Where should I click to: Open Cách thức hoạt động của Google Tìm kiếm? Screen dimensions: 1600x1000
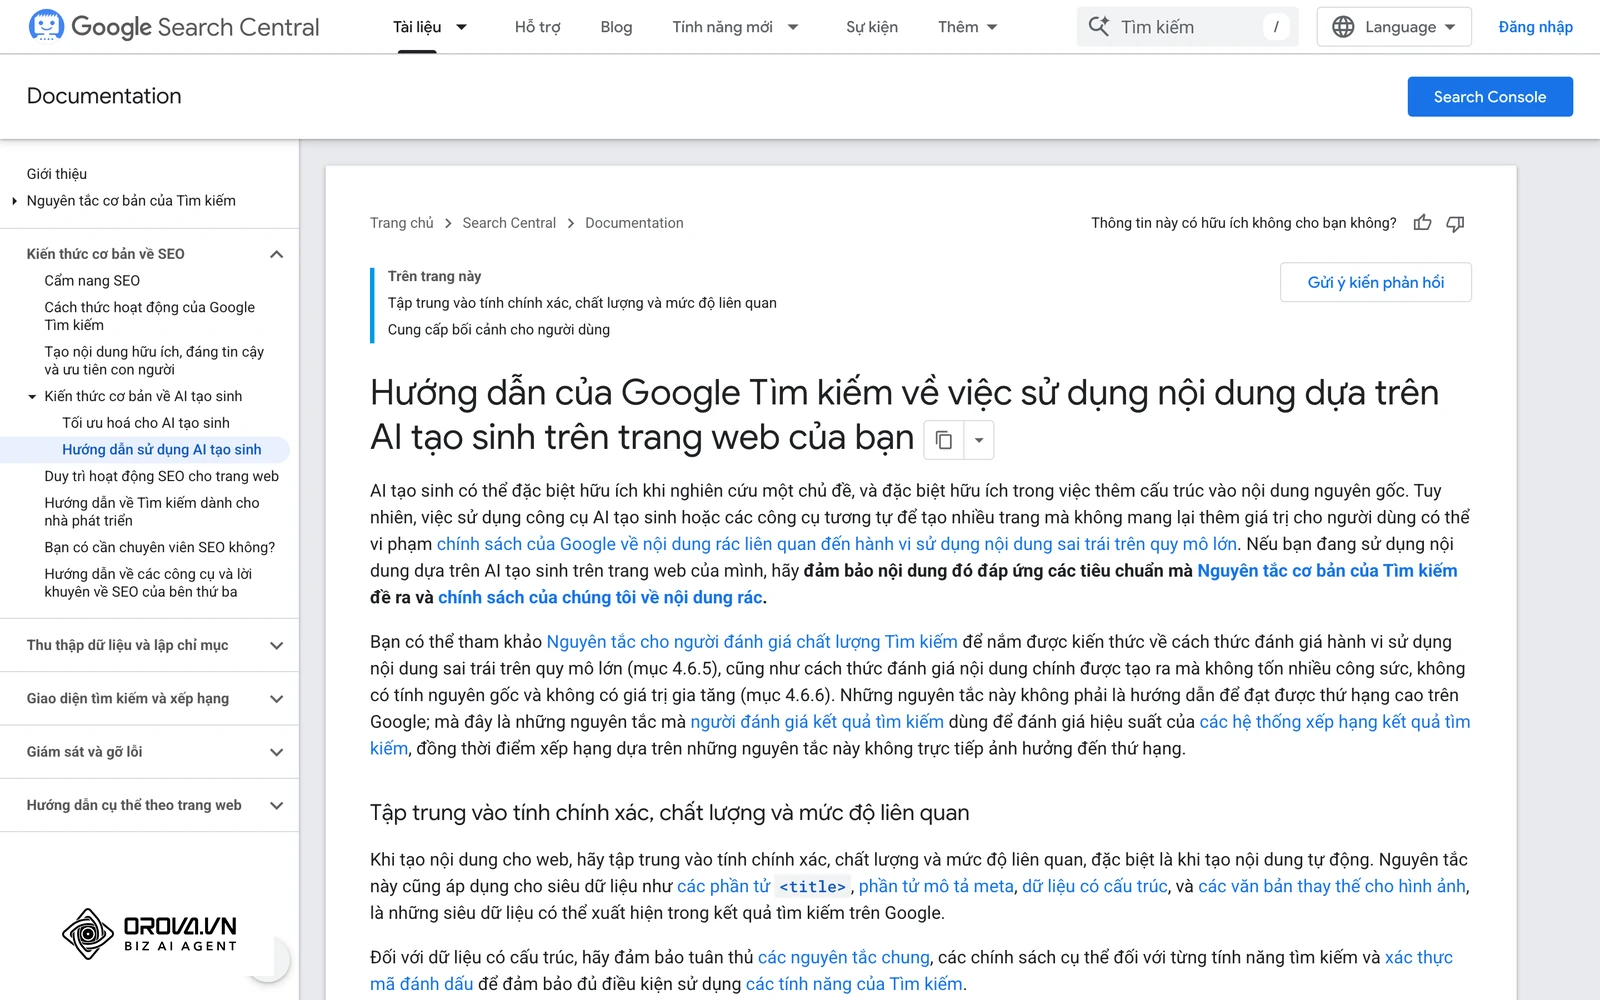pos(149,316)
